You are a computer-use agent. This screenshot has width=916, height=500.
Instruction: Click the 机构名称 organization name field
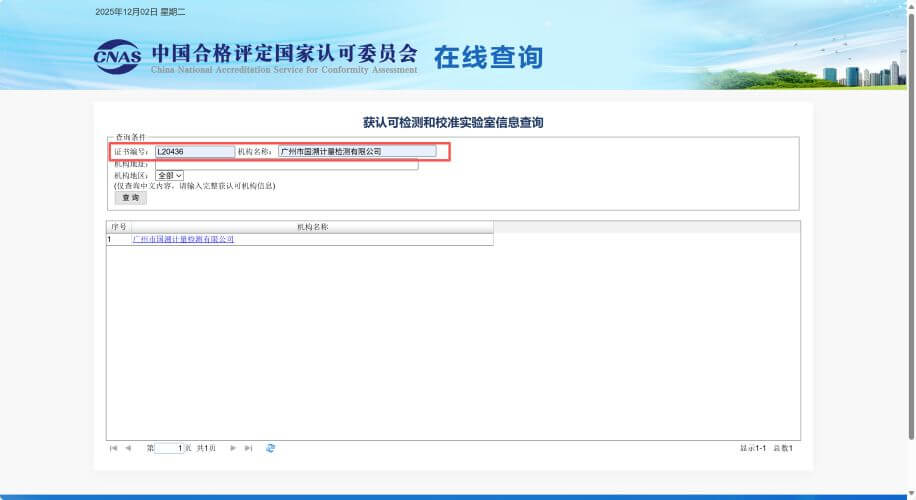356,151
